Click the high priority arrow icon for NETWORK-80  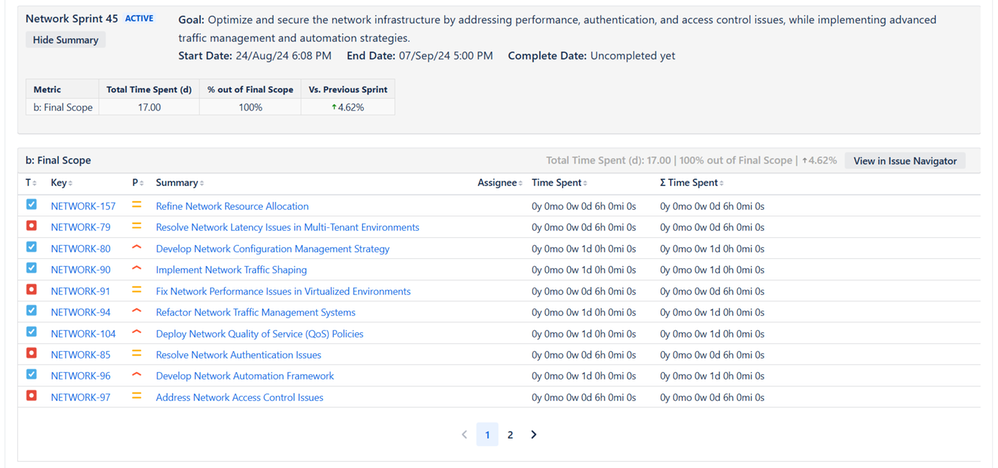pos(136,248)
